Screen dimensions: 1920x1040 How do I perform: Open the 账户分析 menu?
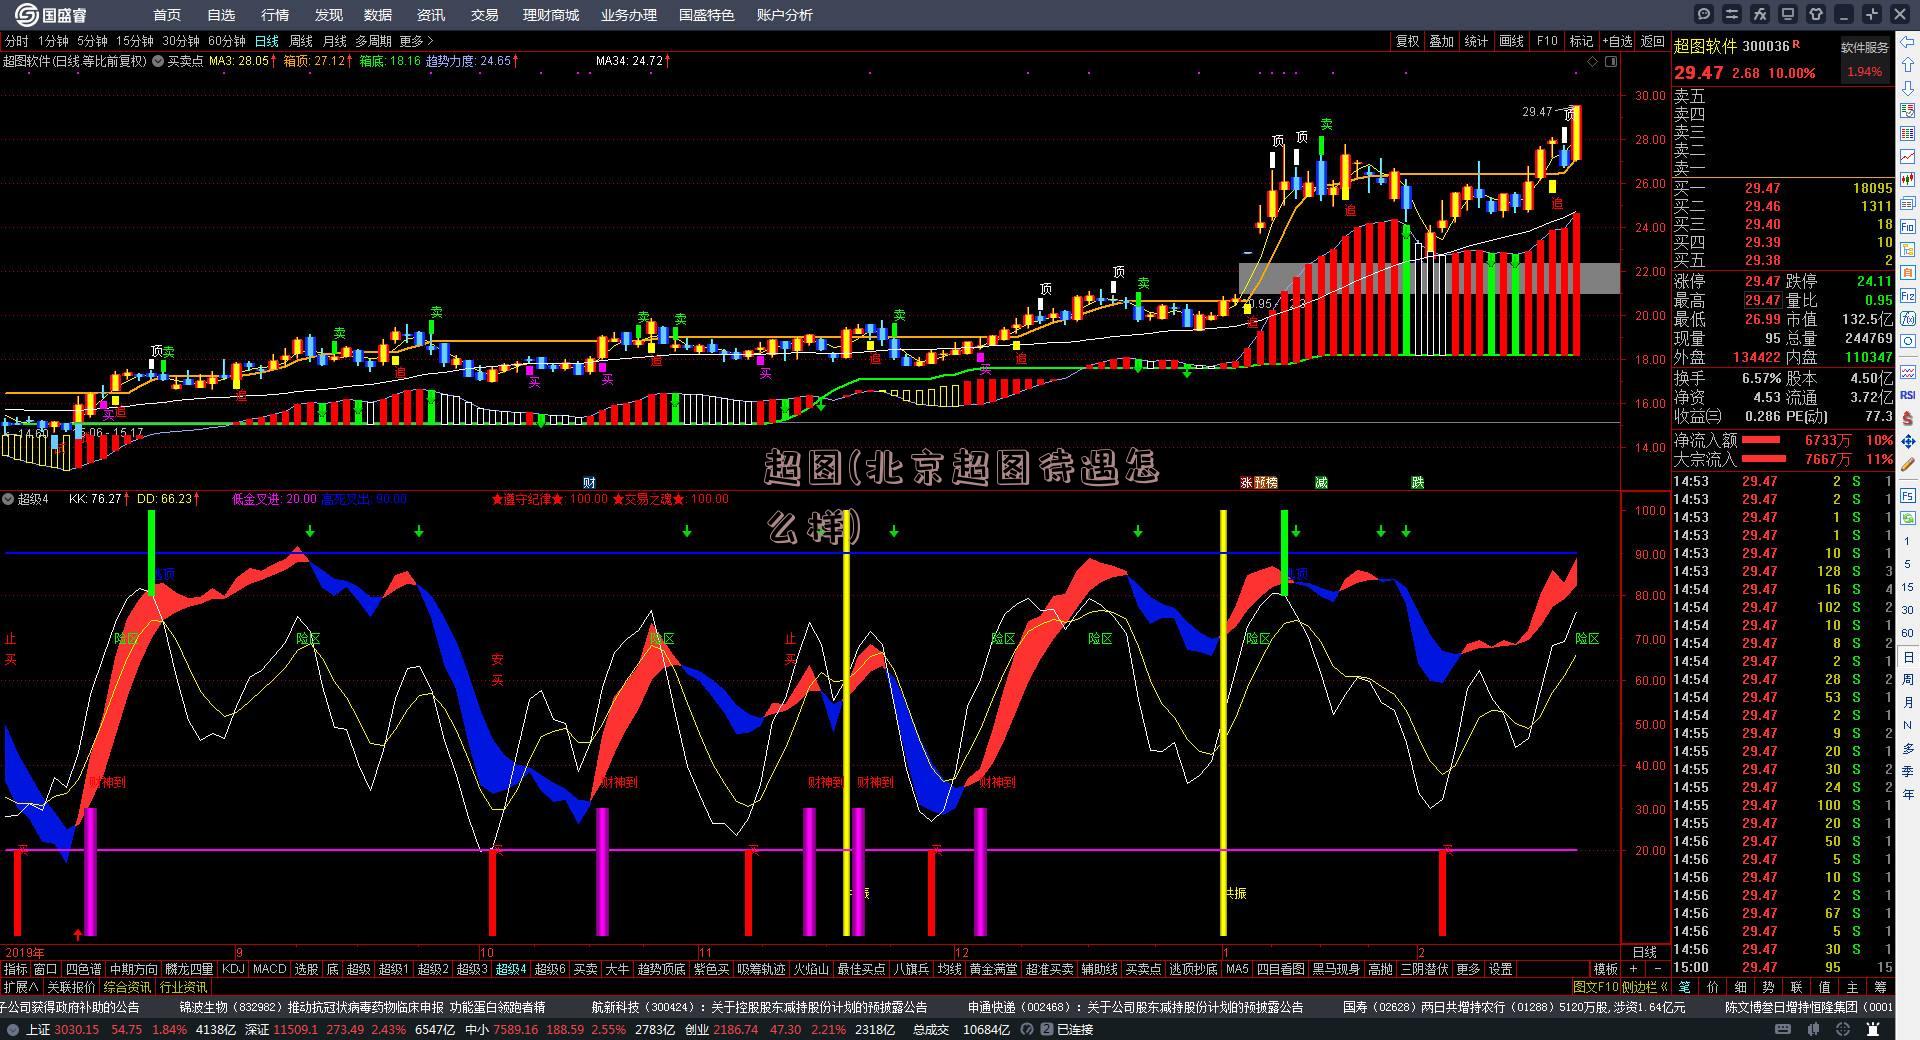(785, 15)
